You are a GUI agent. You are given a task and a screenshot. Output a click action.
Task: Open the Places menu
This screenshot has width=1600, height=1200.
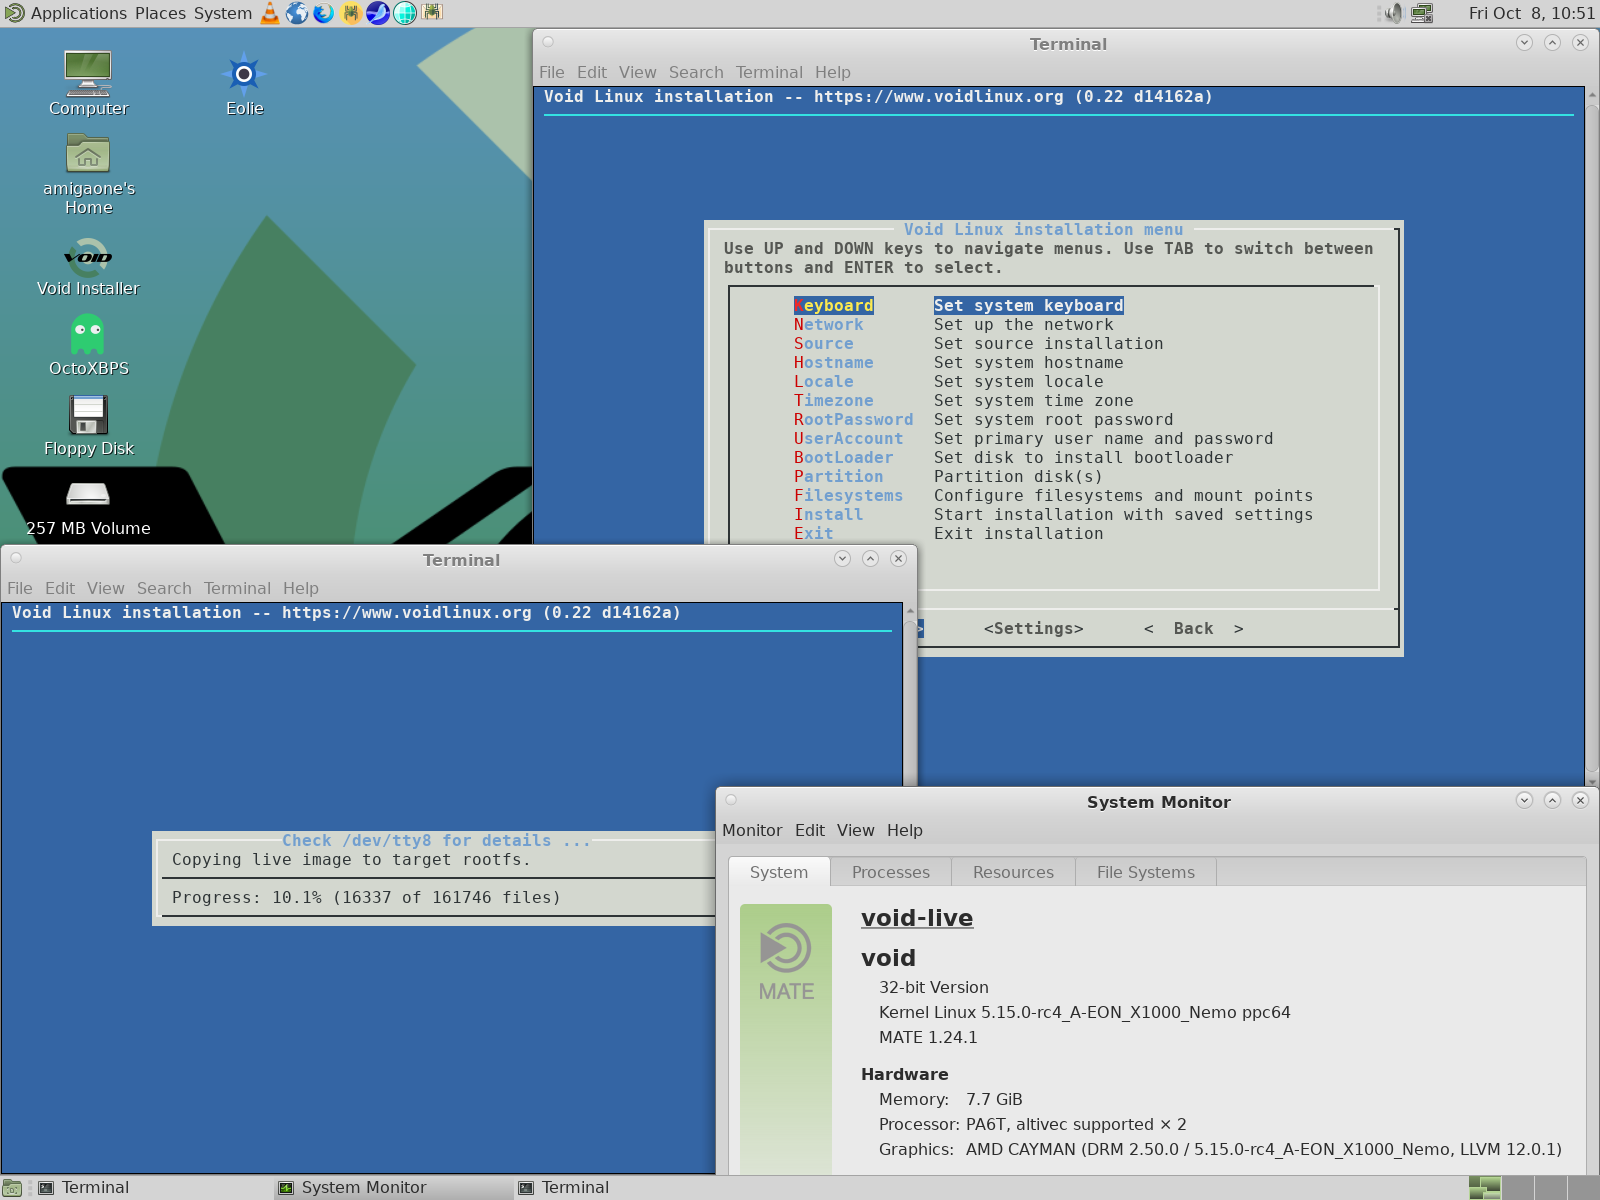point(160,13)
